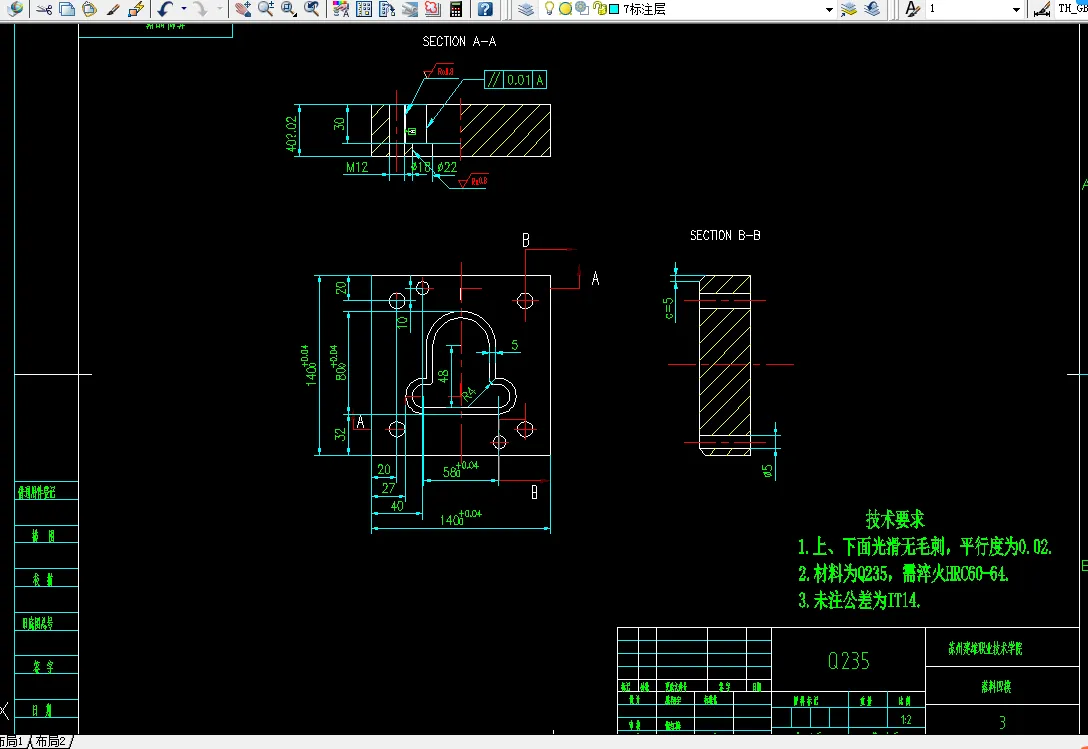
Task: Open the Layer Properties Manager icon
Action: (x=526, y=9)
